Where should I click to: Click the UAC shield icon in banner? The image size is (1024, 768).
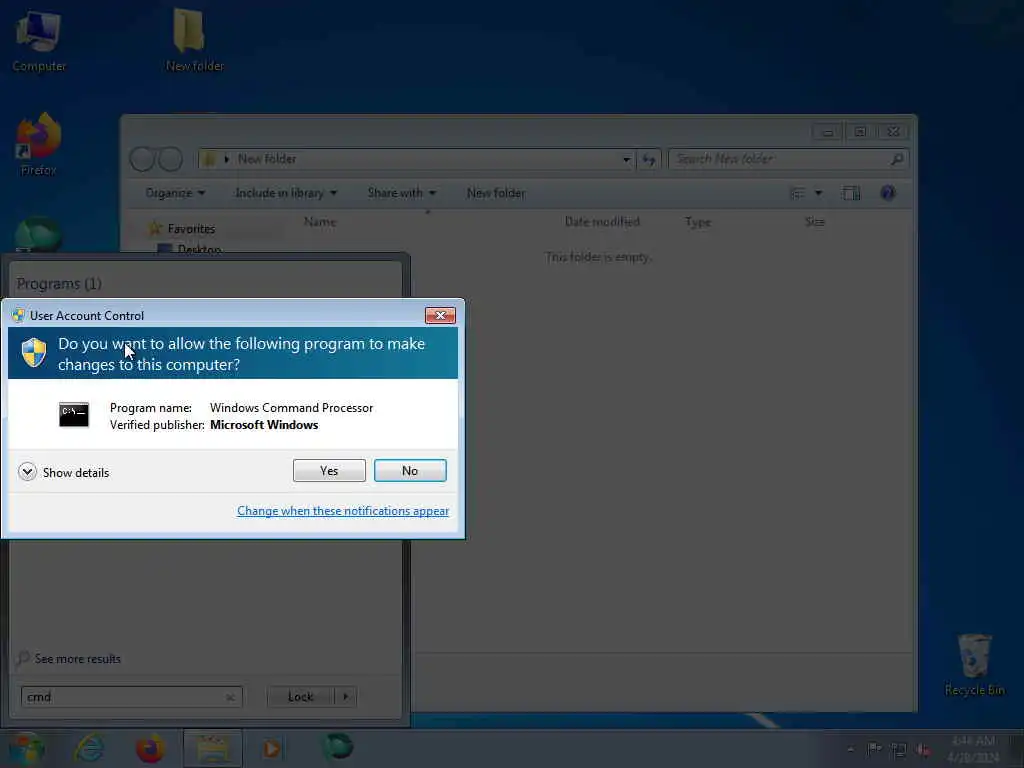pyautogui.click(x=34, y=353)
